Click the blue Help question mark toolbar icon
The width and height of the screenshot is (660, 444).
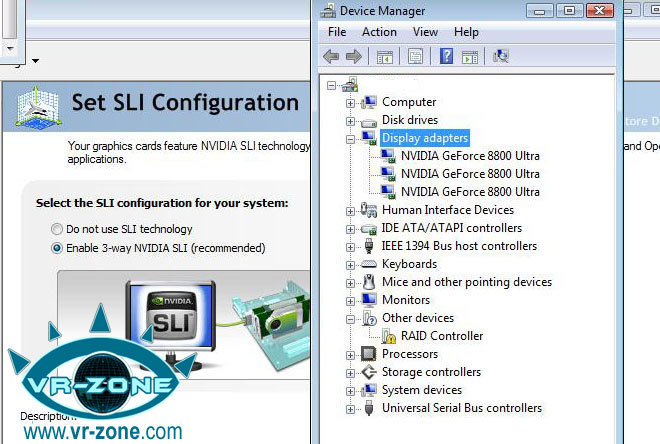tap(447, 56)
